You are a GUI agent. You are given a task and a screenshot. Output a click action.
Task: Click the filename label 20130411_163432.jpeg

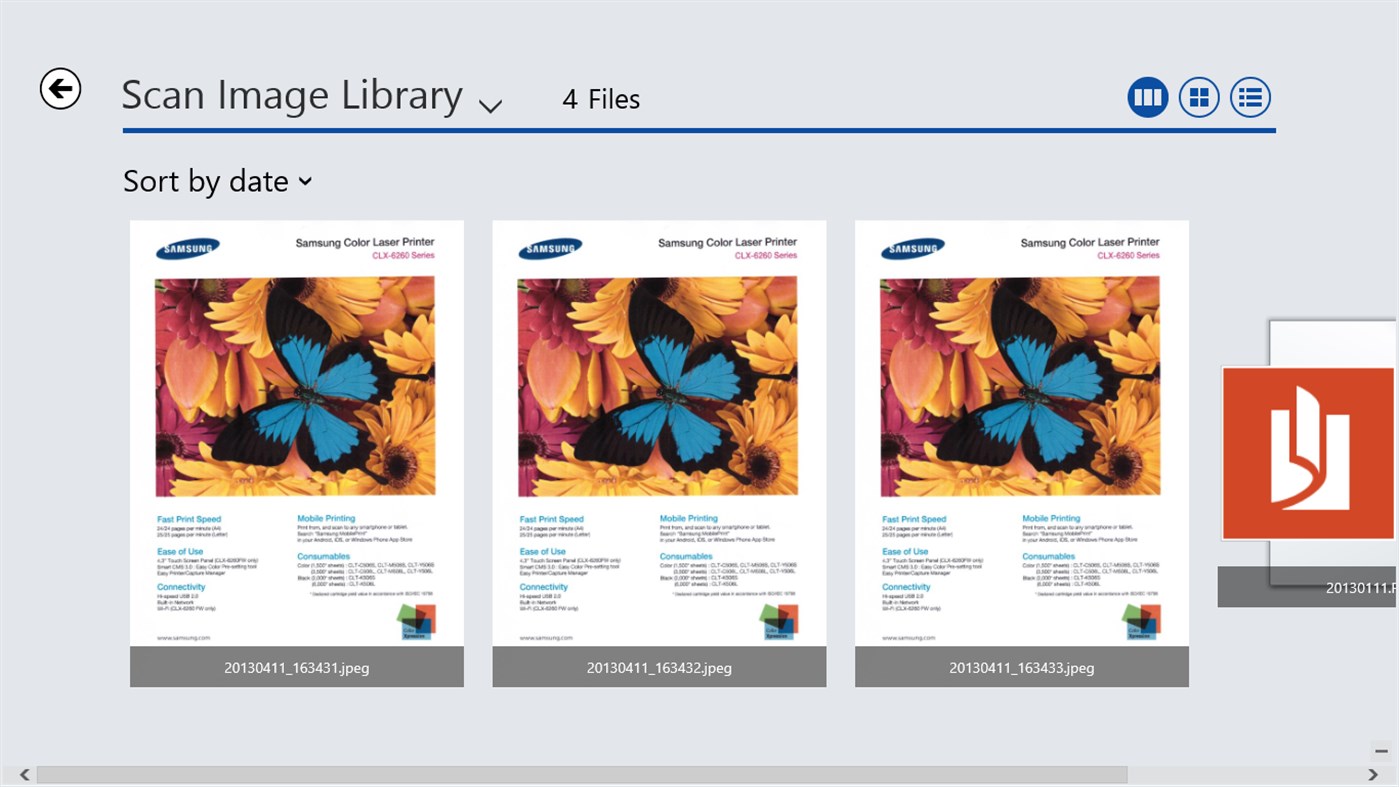coord(658,667)
